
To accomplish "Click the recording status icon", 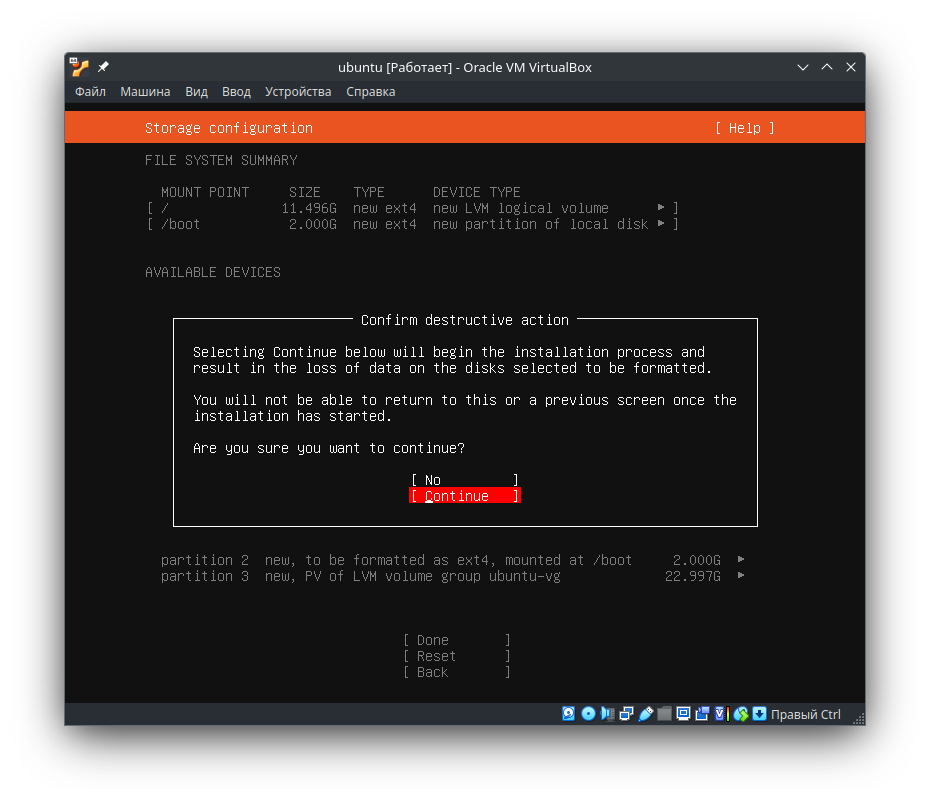I will pyautogui.click(x=700, y=714).
